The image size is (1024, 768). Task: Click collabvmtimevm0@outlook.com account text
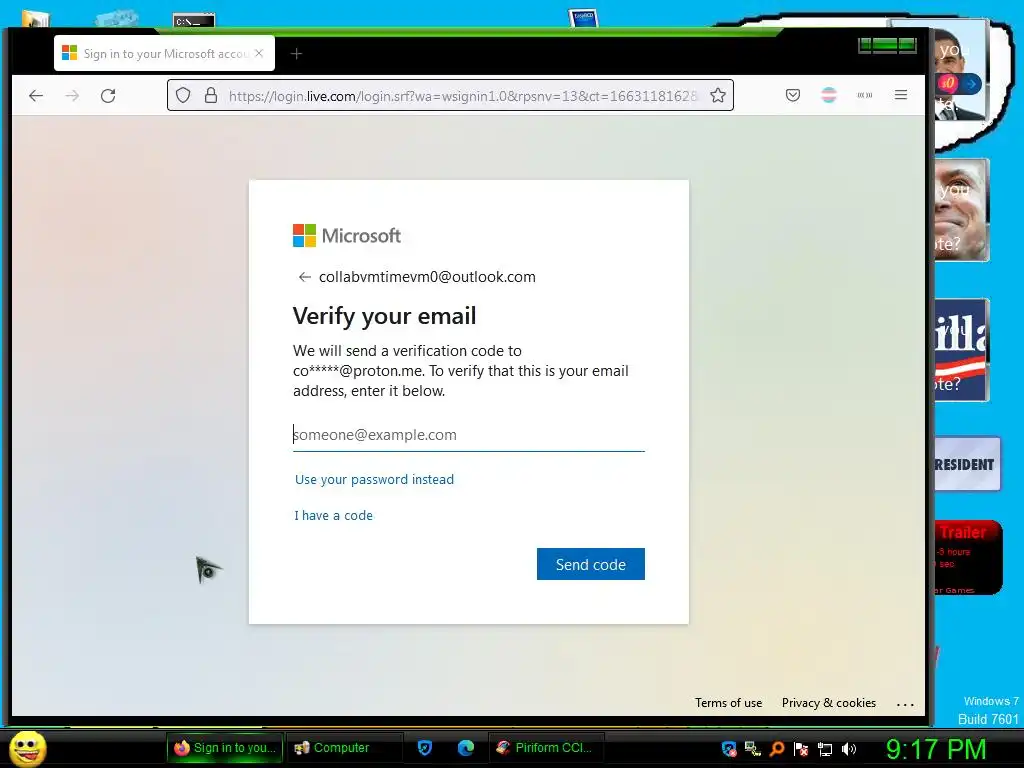tap(427, 277)
